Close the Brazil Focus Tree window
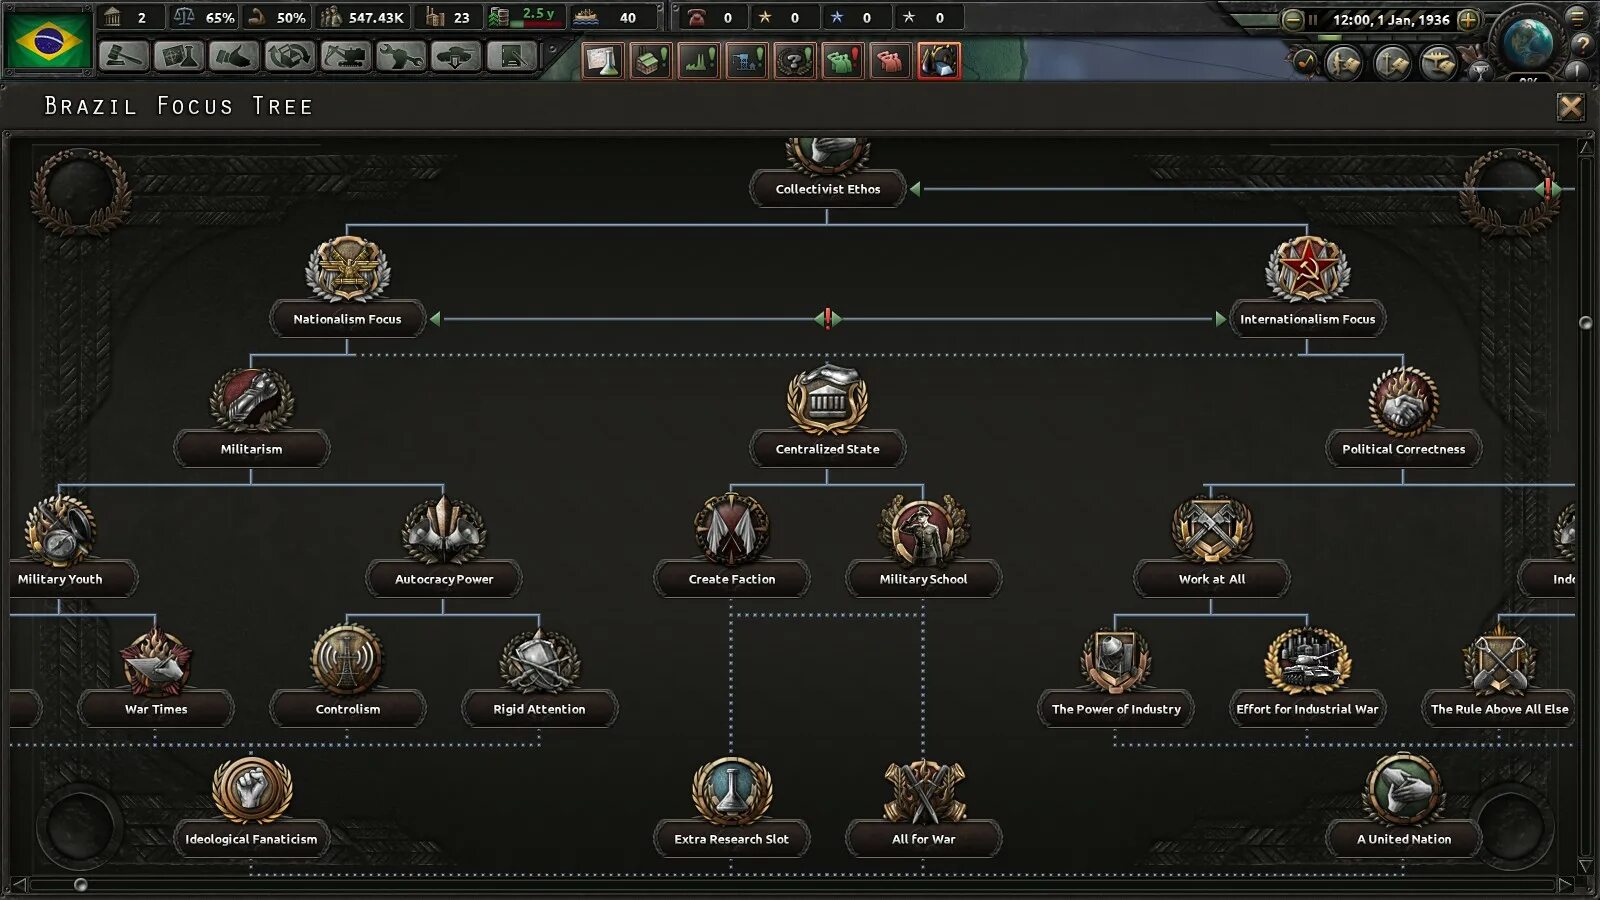 (x=1571, y=106)
